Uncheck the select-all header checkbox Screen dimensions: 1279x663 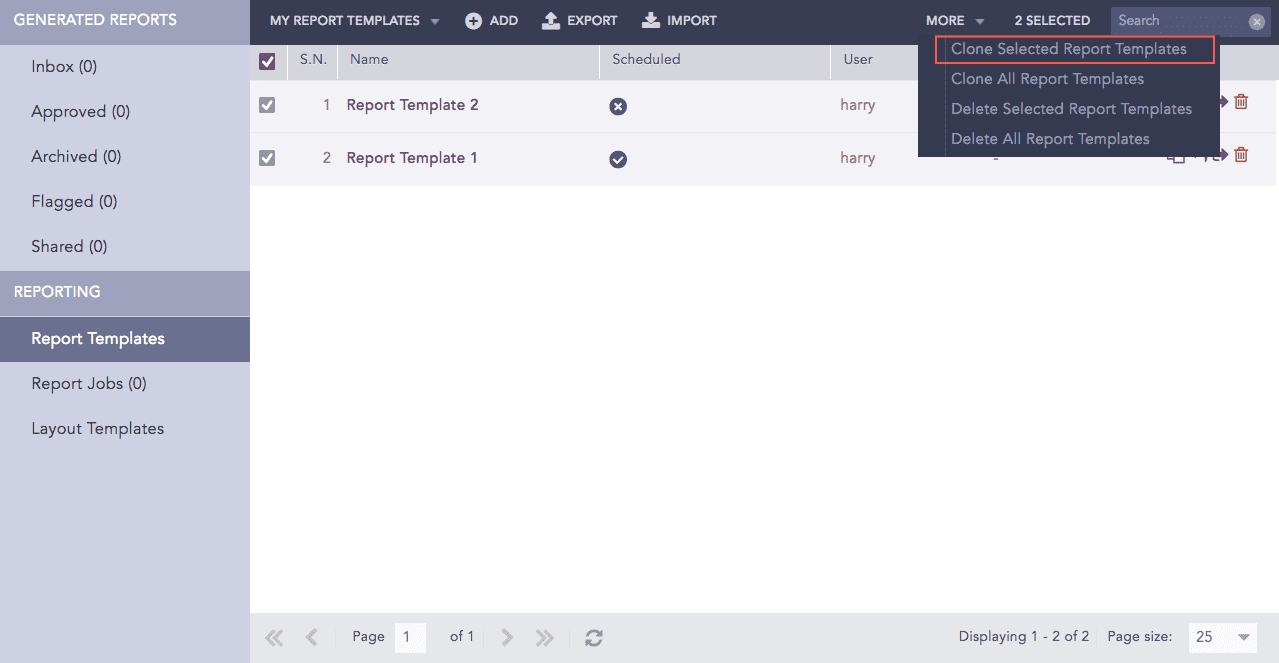(x=267, y=62)
